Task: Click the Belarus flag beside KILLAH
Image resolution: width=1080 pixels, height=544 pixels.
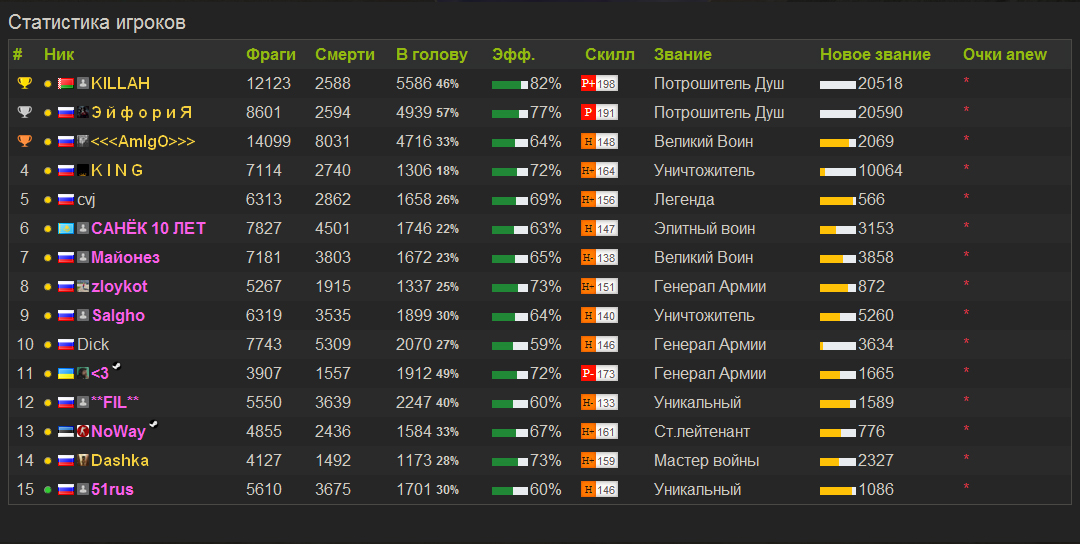Action: (66, 84)
